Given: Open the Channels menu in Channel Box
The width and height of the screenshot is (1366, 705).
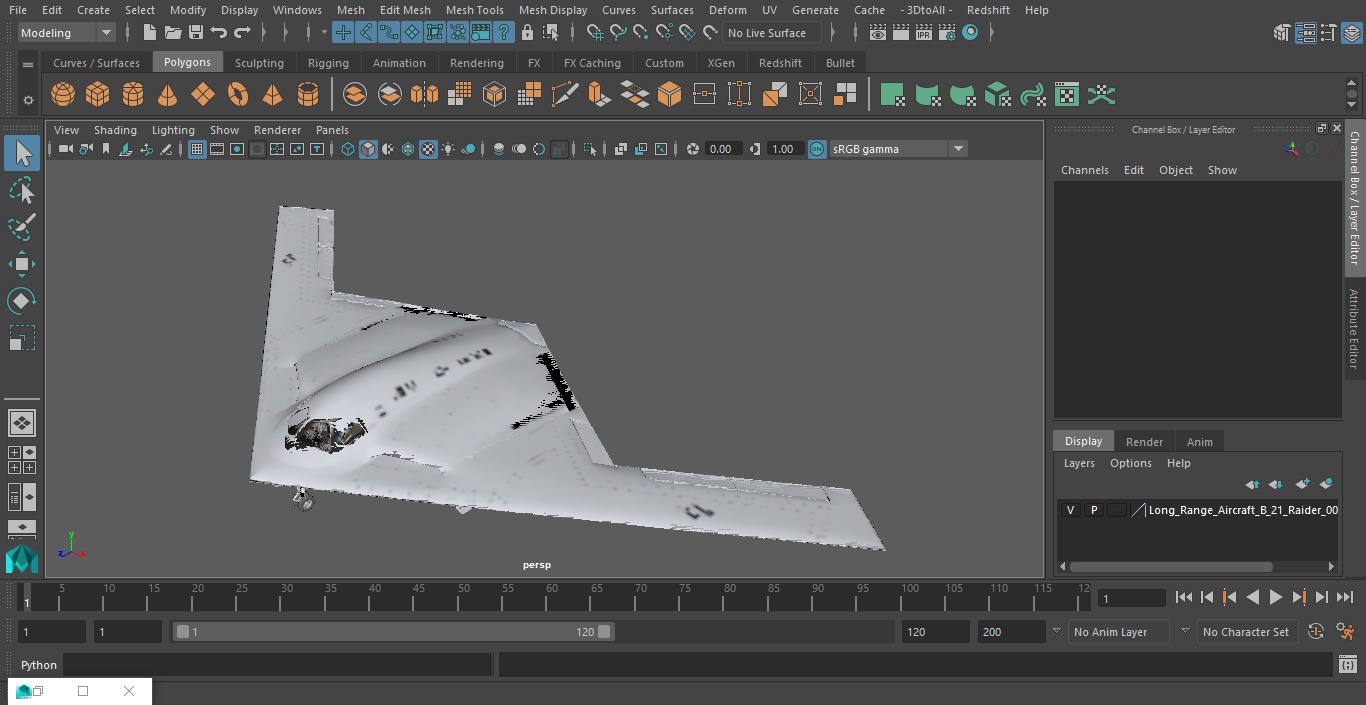Looking at the screenshot, I should [1085, 170].
